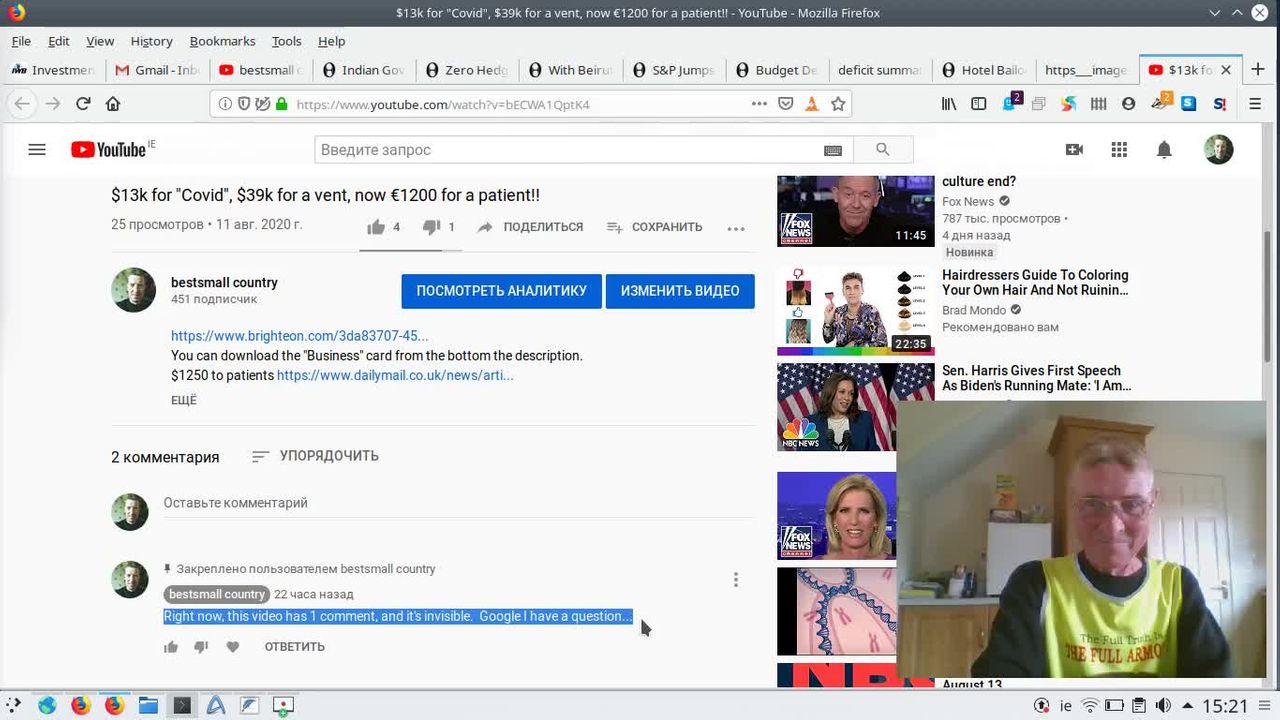Like the video with thumbs up
This screenshot has width=1280, height=720.
coord(376,227)
